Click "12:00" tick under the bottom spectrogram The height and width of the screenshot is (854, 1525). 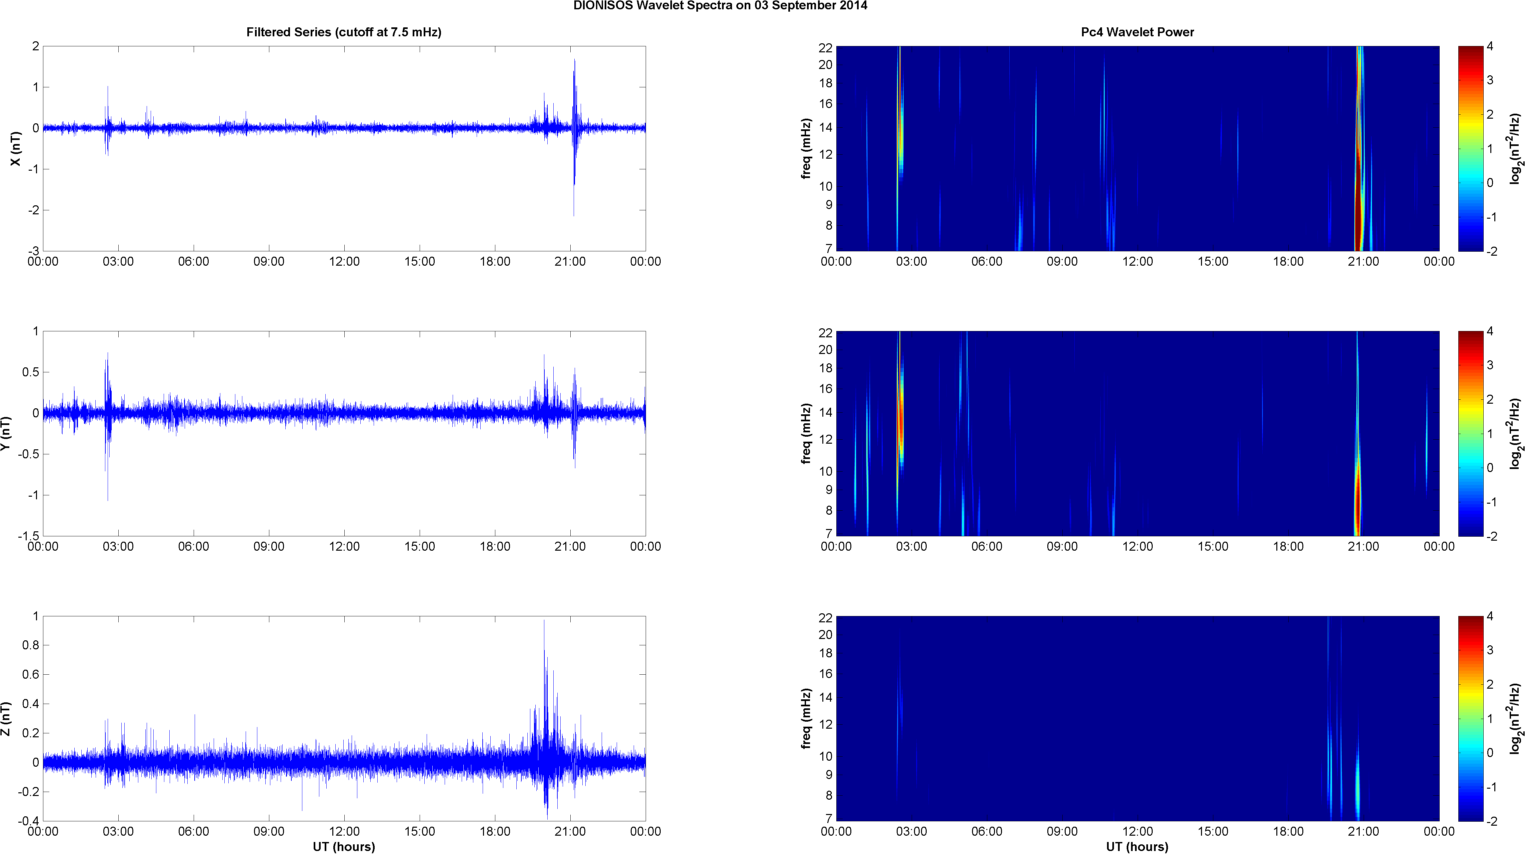point(1137,832)
